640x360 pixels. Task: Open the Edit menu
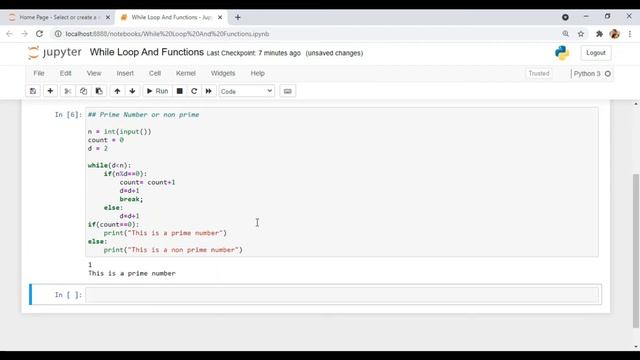(65, 73)
